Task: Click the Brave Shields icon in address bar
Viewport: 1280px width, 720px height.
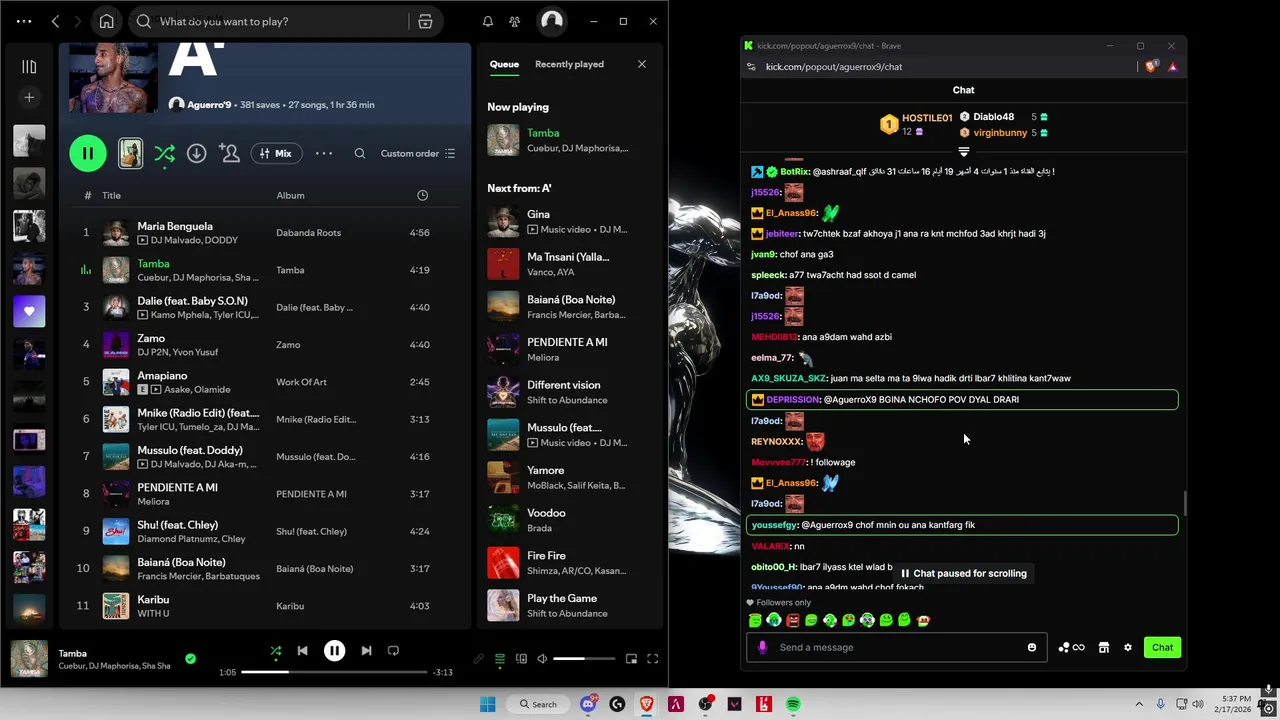Action: [1151, 66]
